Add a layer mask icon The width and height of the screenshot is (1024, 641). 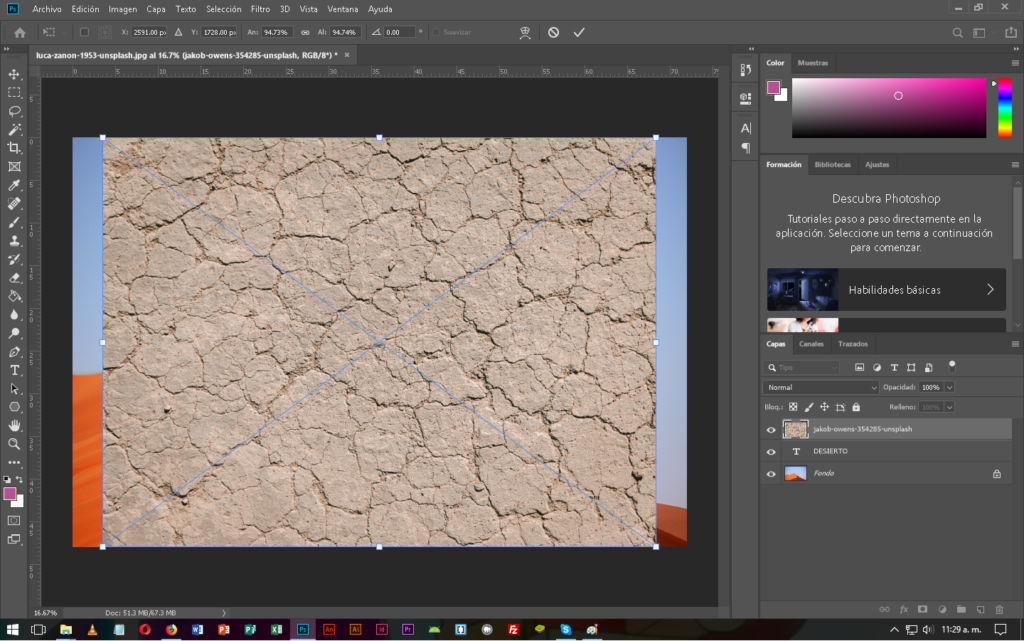point(922,610)
